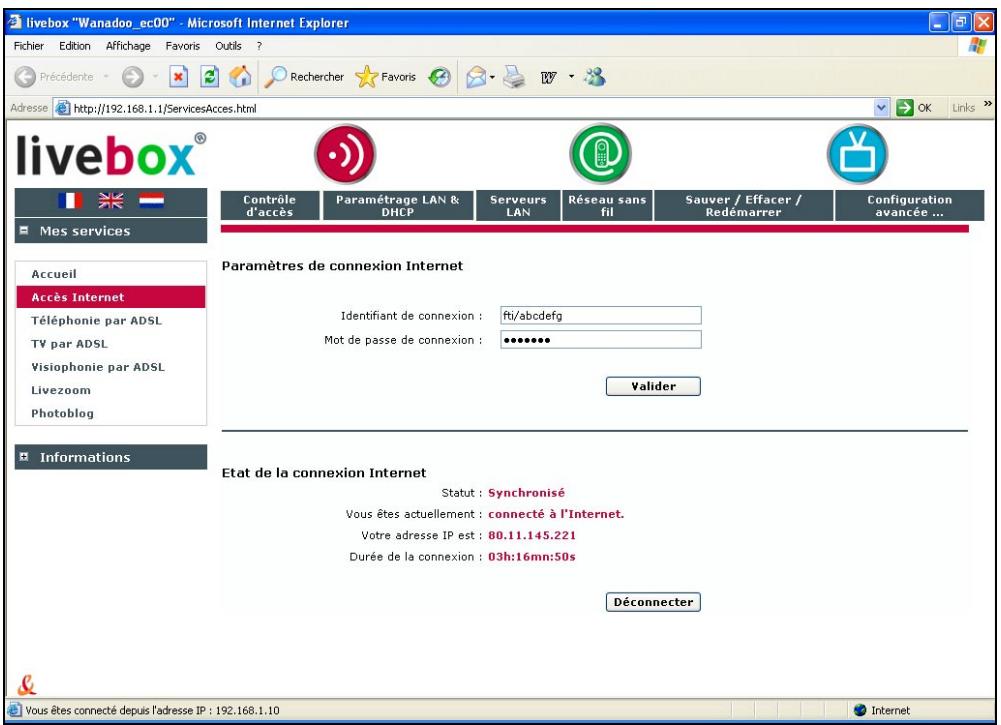The width and height of the screenshot is (1001, 725).
Task: Click the page icon in the address bar
Action: pyautogui.click(x=63, y=108)
